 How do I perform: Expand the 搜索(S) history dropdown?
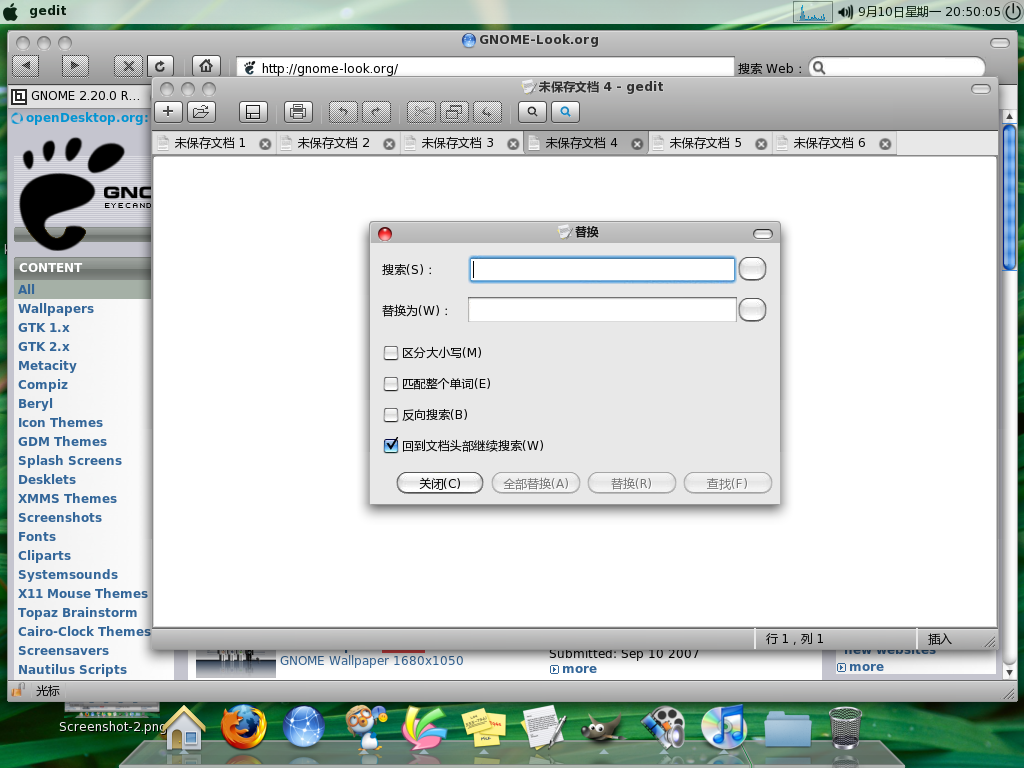point(752,269)
